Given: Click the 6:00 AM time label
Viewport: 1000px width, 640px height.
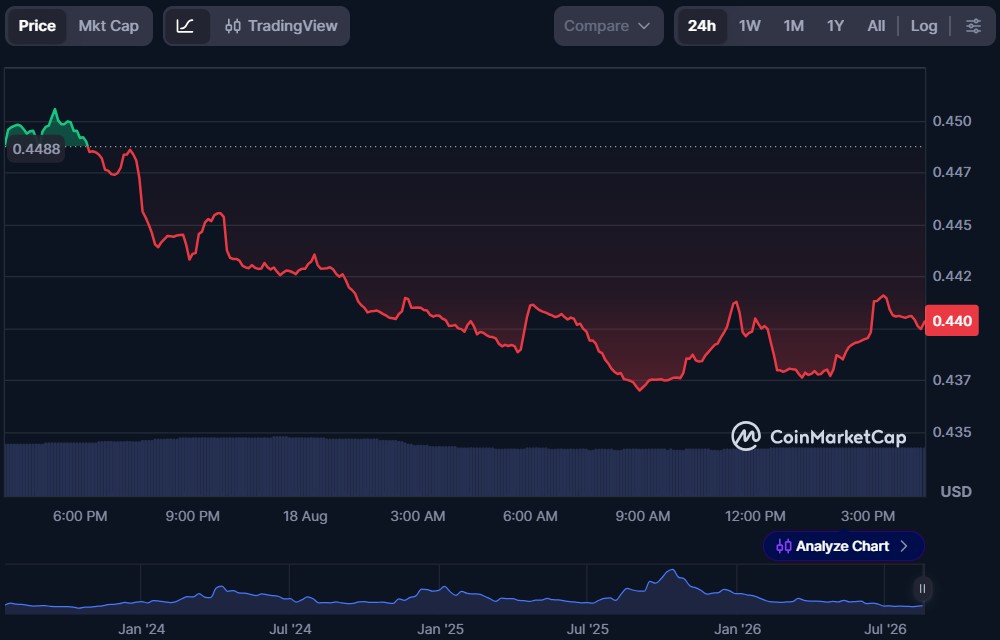Looking at the screenshot, I should pyautogui.click(x=530, y=516).
